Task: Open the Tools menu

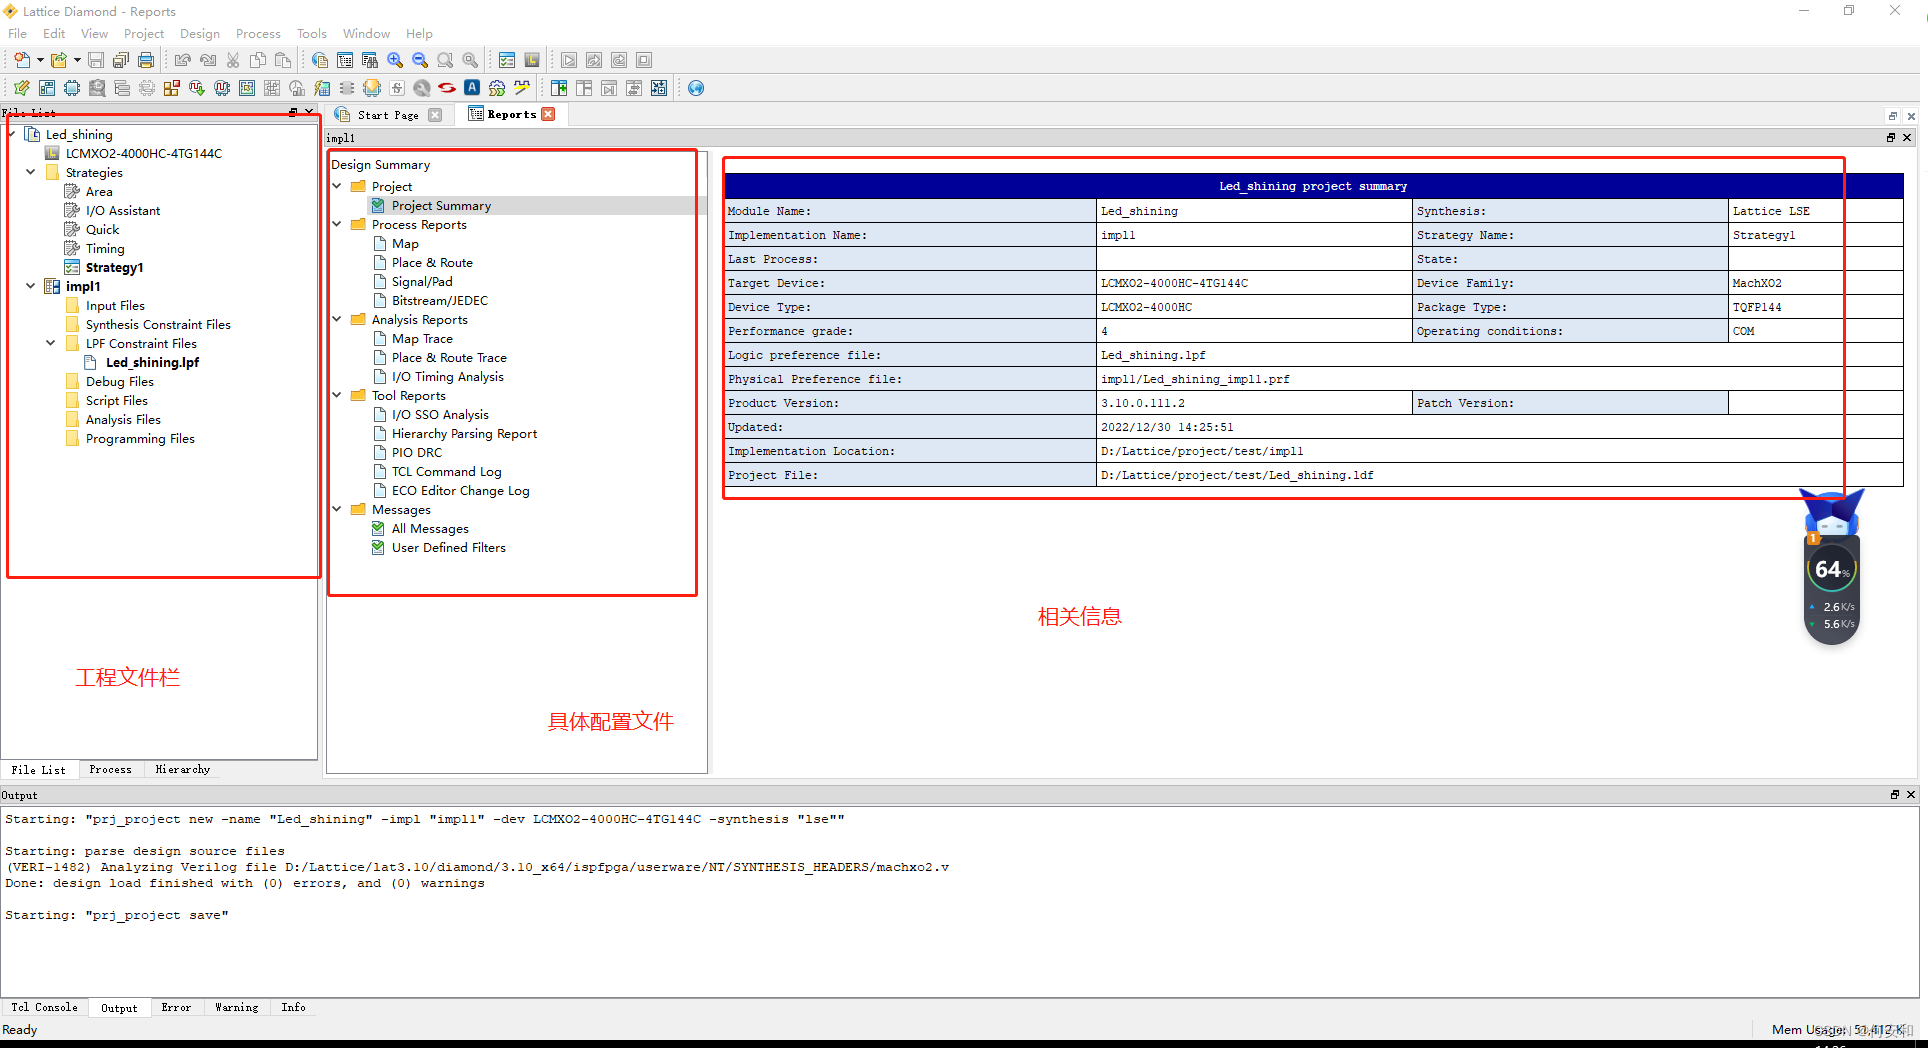Action: [312, 33]
